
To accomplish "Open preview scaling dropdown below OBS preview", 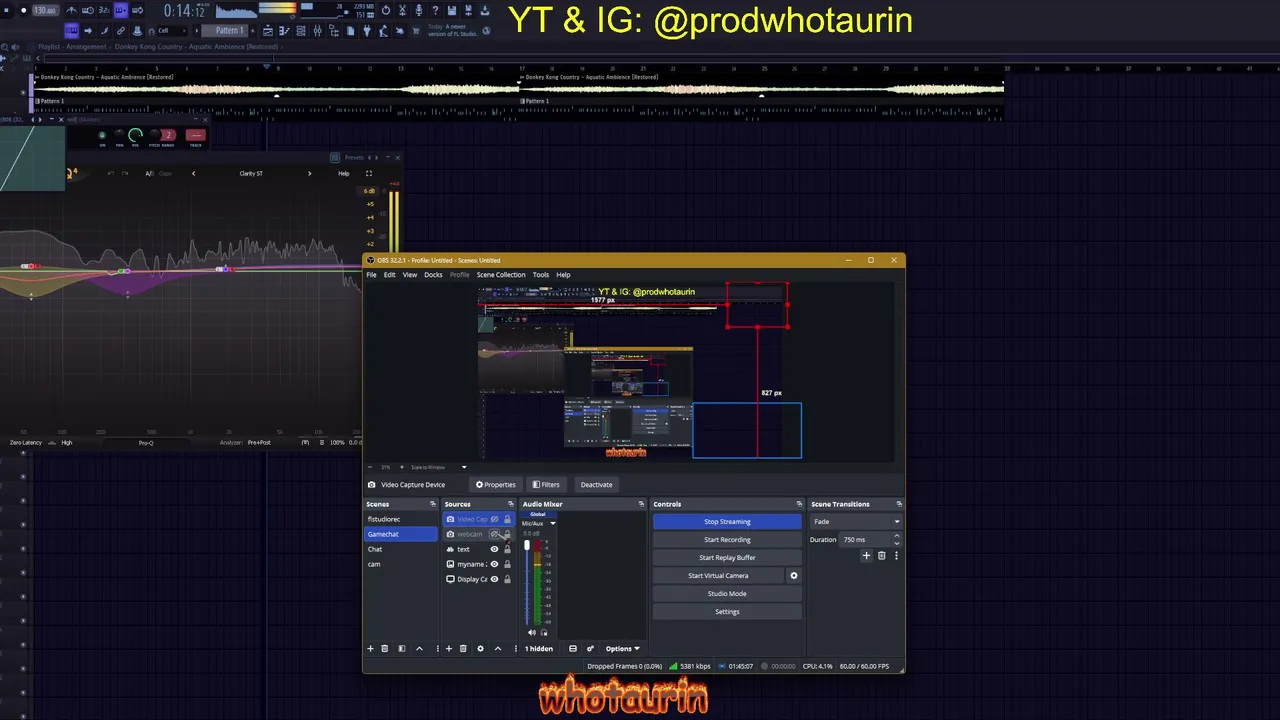I will [463, 467].
